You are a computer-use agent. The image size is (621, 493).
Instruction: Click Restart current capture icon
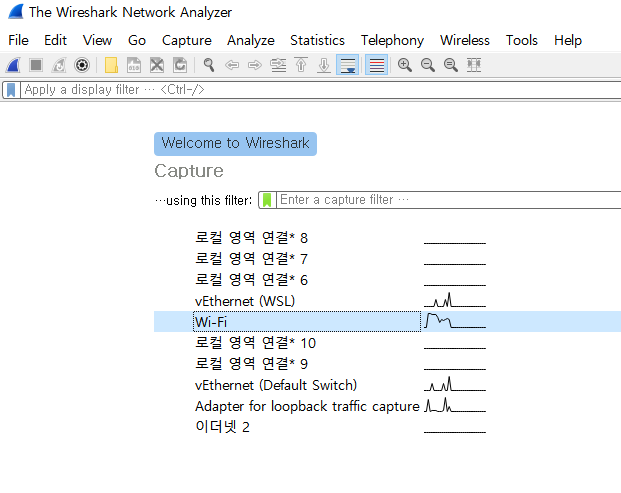pos(59,65)
